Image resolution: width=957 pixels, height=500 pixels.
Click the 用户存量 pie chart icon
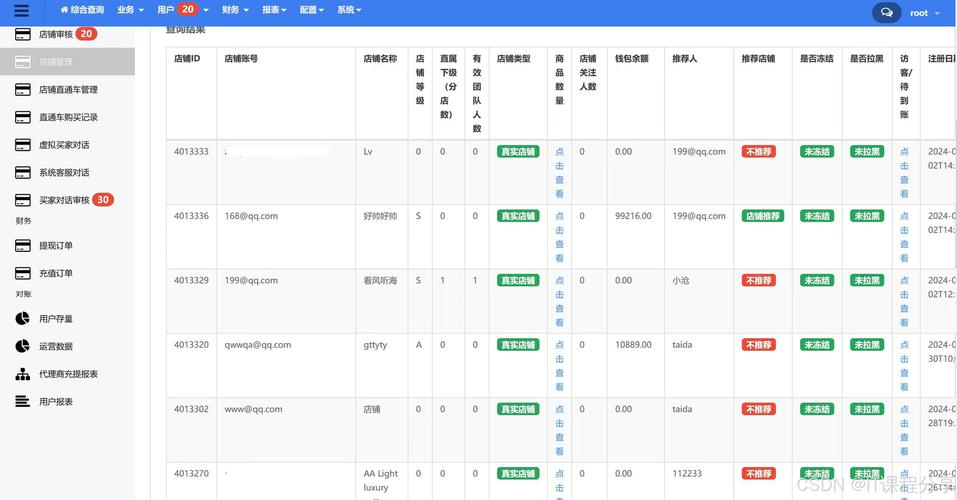click(23, 319)
